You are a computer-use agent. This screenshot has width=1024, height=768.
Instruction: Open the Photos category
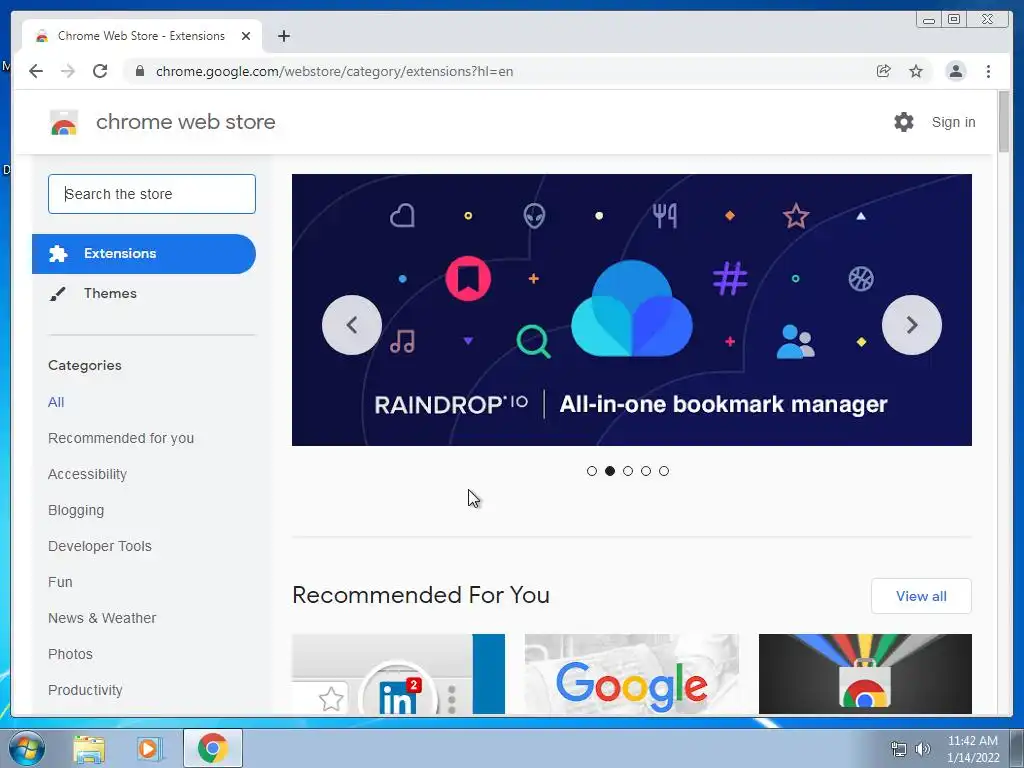click(71, 654)
